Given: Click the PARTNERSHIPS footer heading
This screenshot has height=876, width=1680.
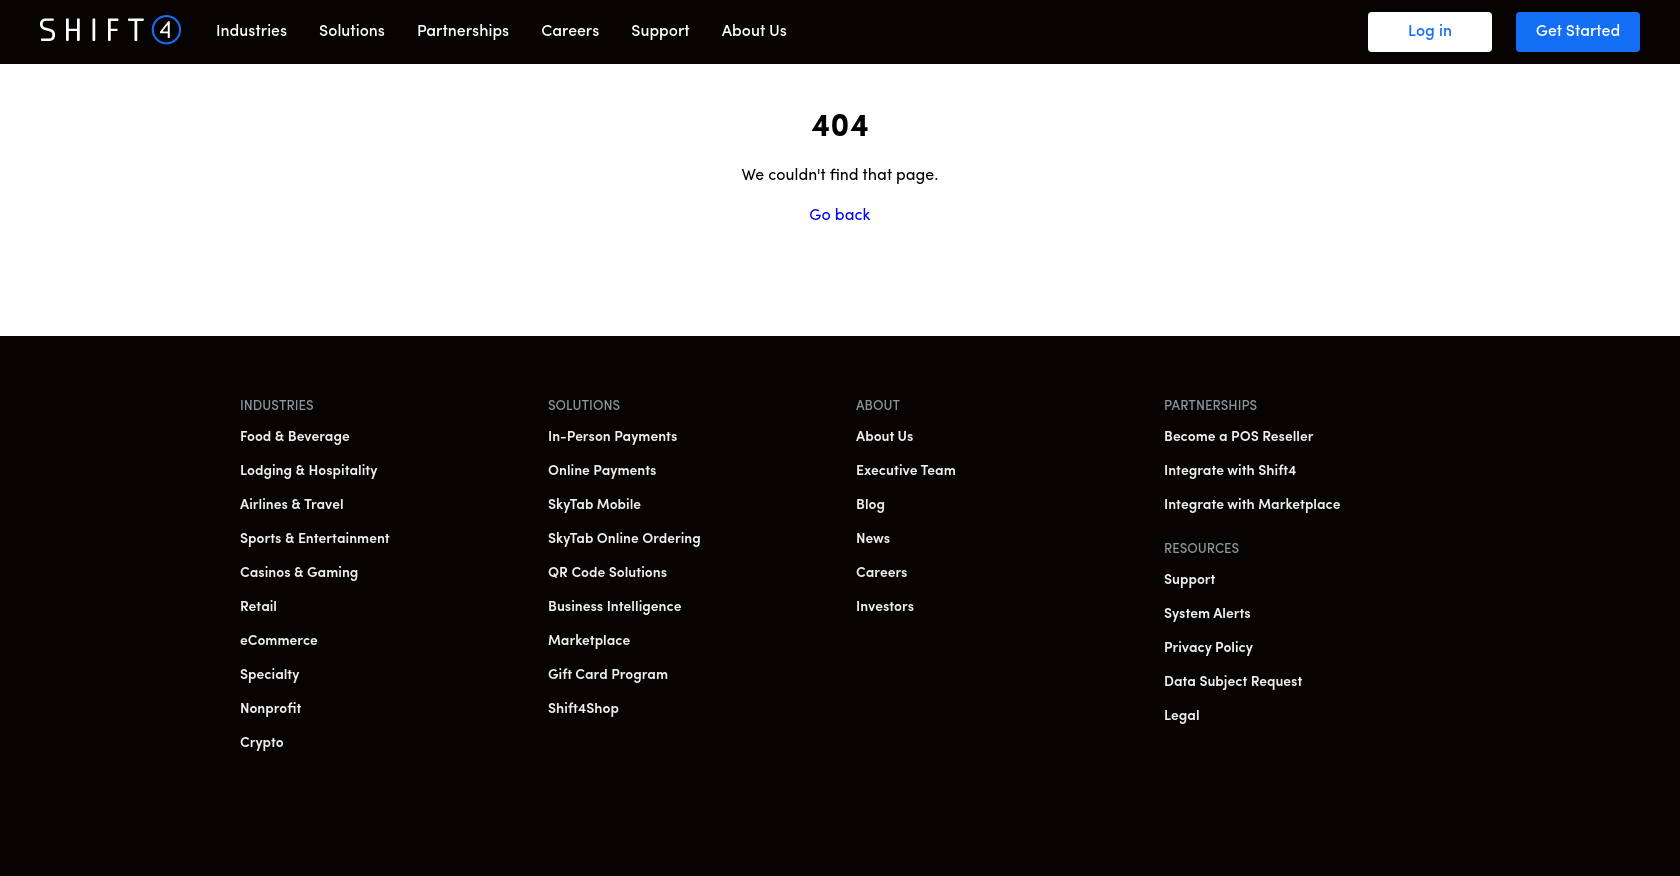Looking at the screenshot, I should 1211,405.
